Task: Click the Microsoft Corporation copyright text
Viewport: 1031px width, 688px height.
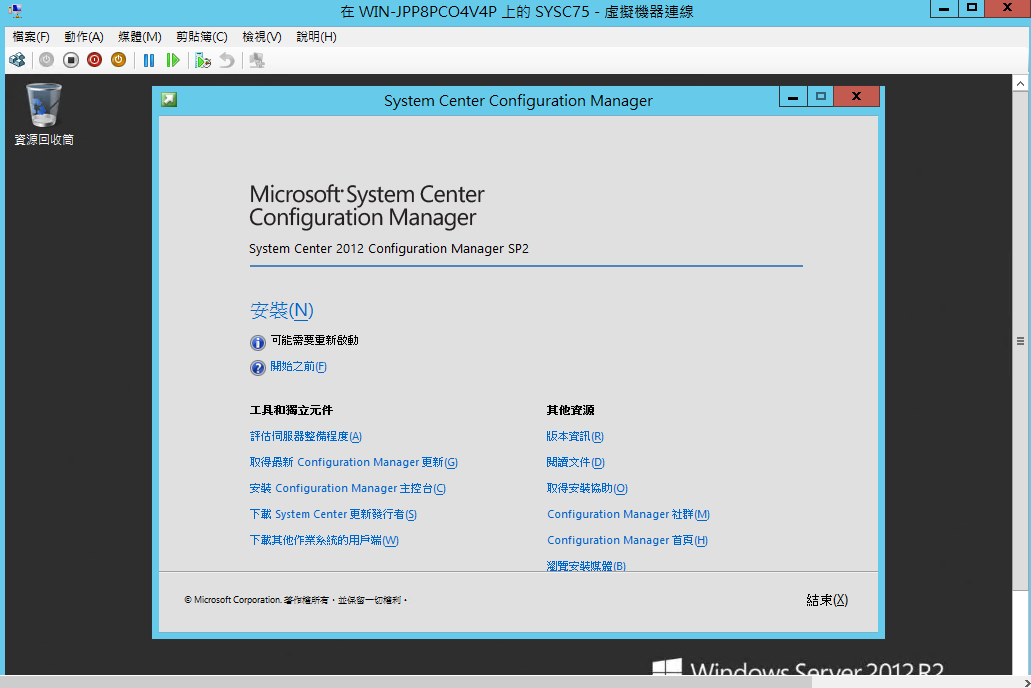Action: click(296, 600)
